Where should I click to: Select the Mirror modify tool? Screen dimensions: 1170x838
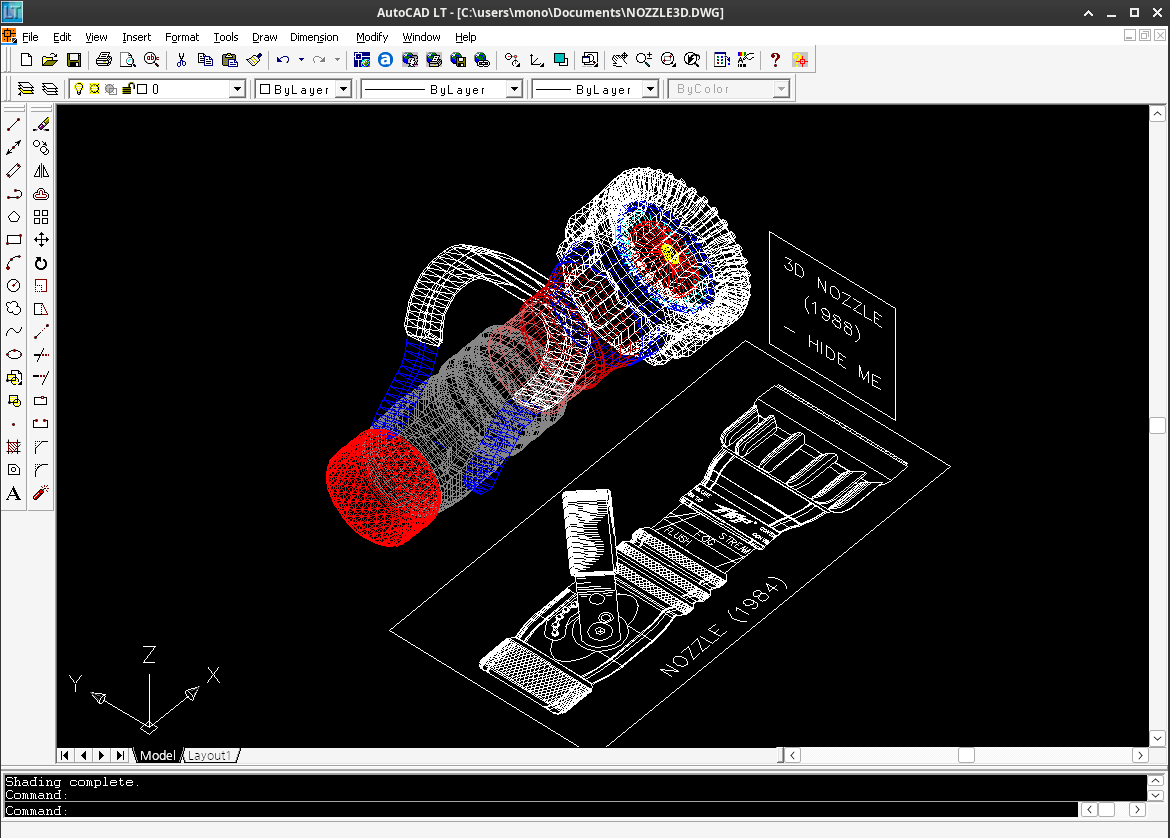(41, 171)
